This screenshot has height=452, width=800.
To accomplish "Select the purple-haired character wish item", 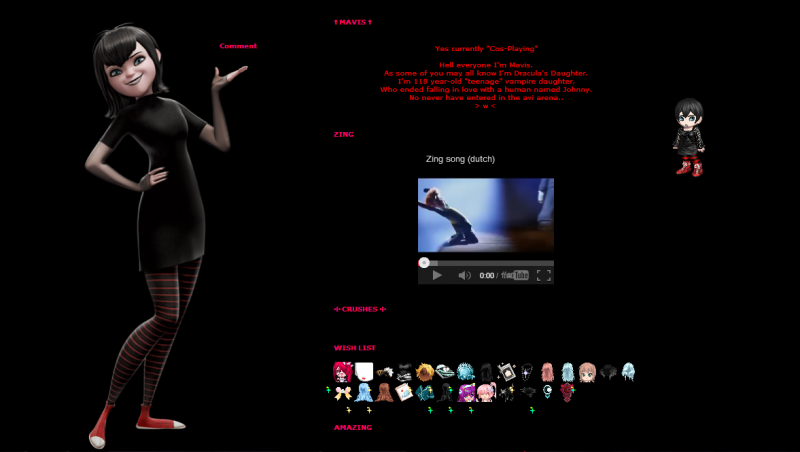I will click(465, 392).
